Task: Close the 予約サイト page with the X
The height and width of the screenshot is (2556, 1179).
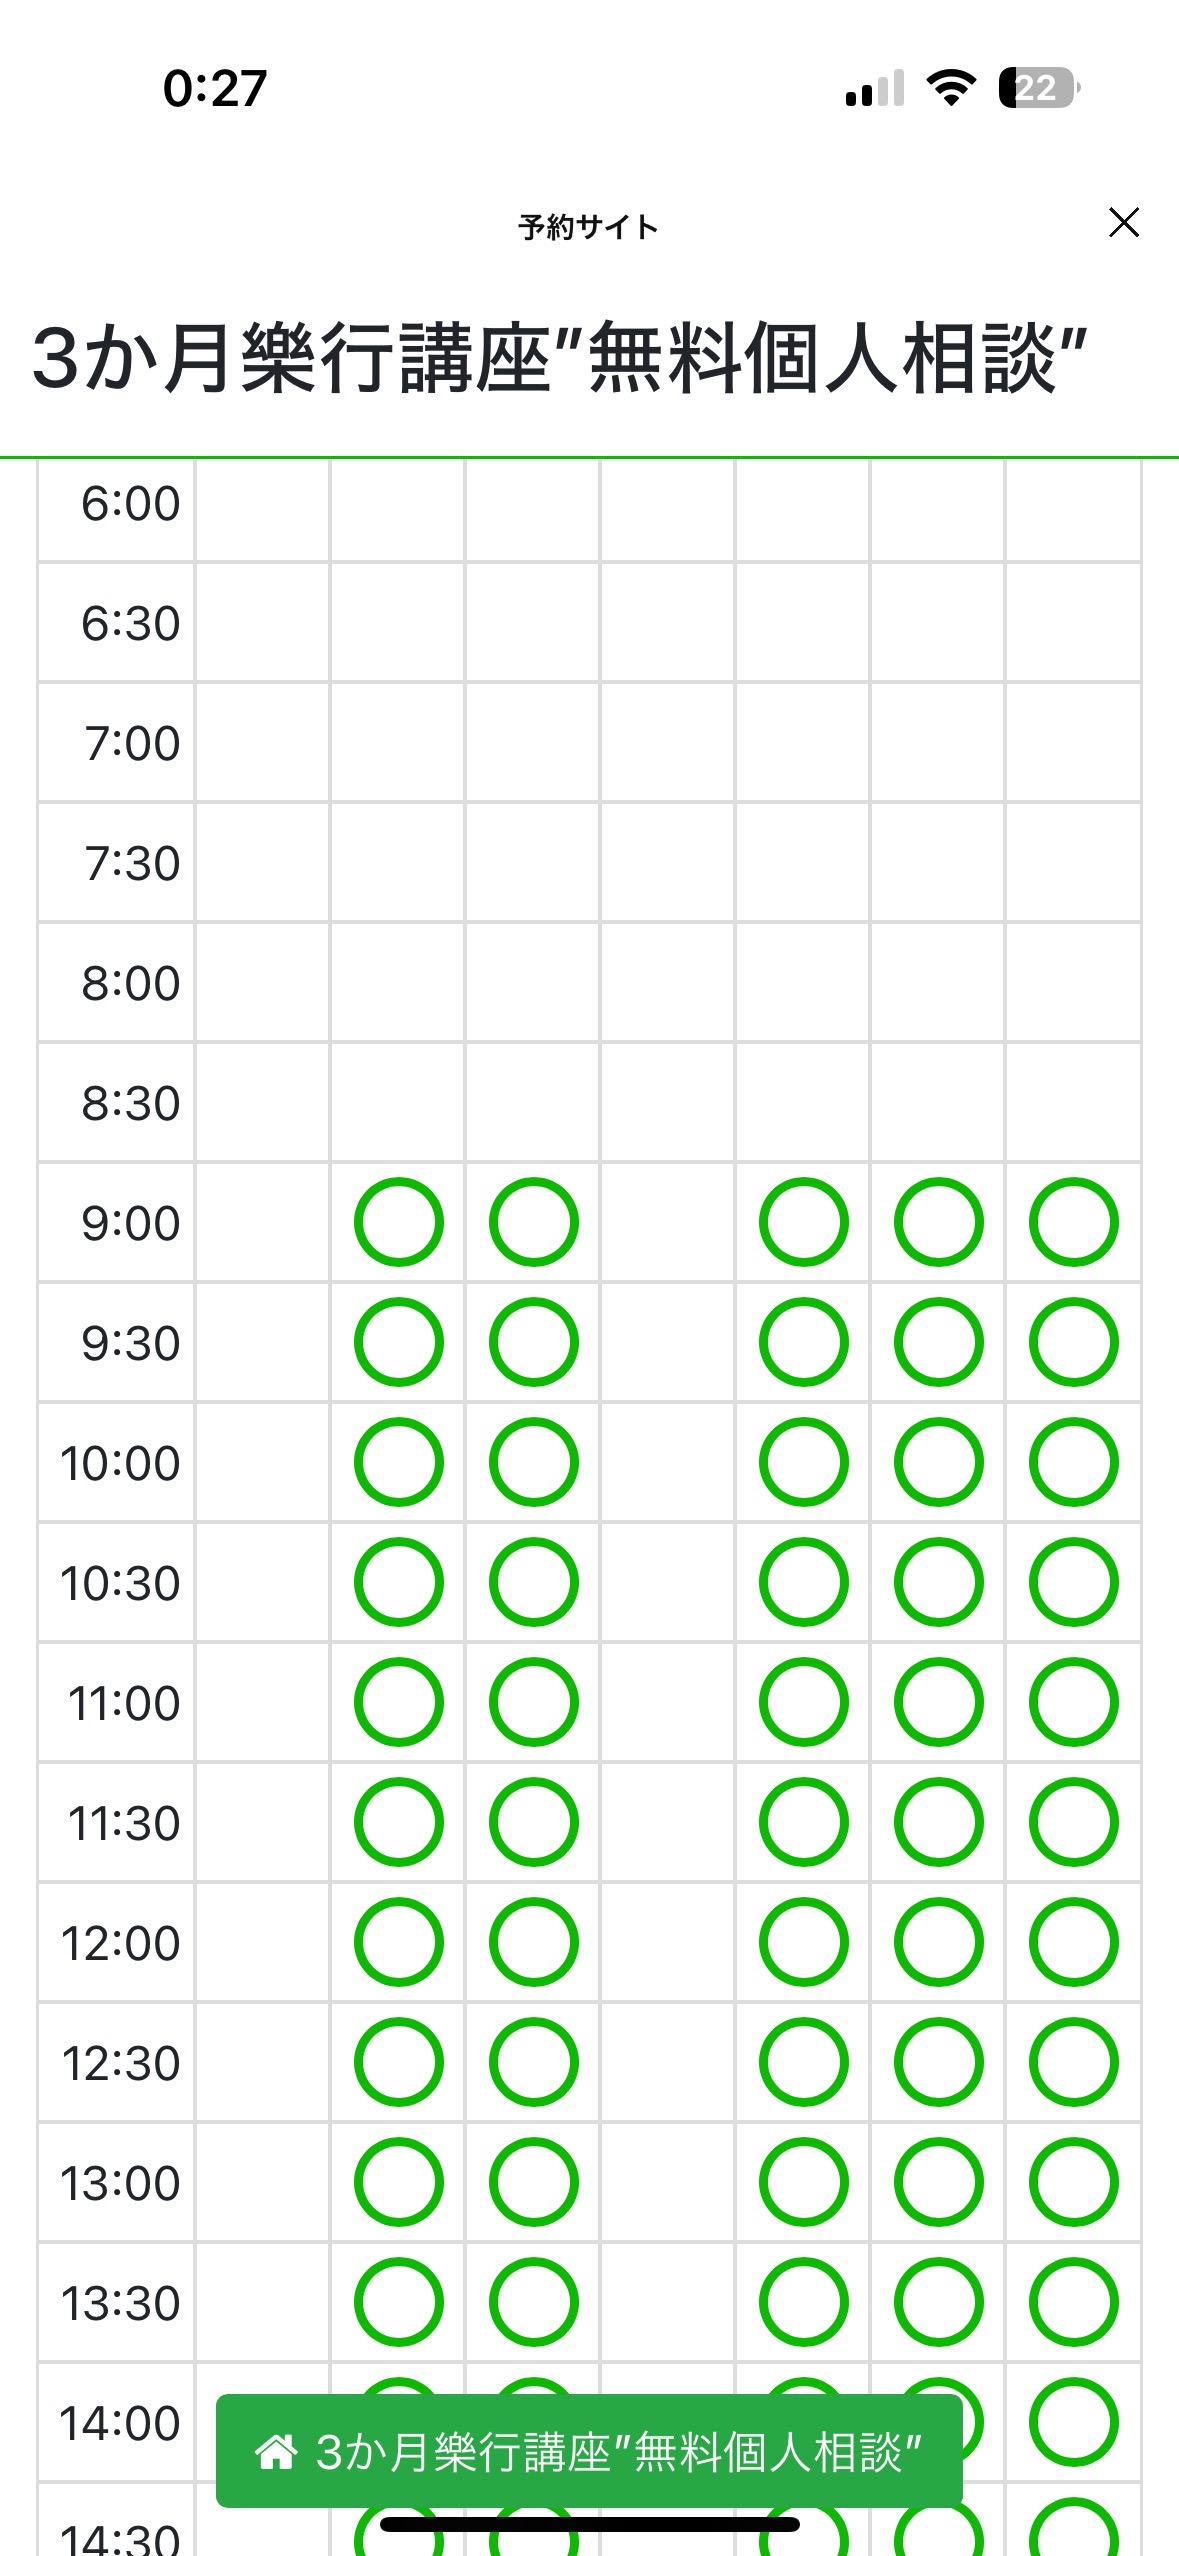Action: [x=1124, y=222]
